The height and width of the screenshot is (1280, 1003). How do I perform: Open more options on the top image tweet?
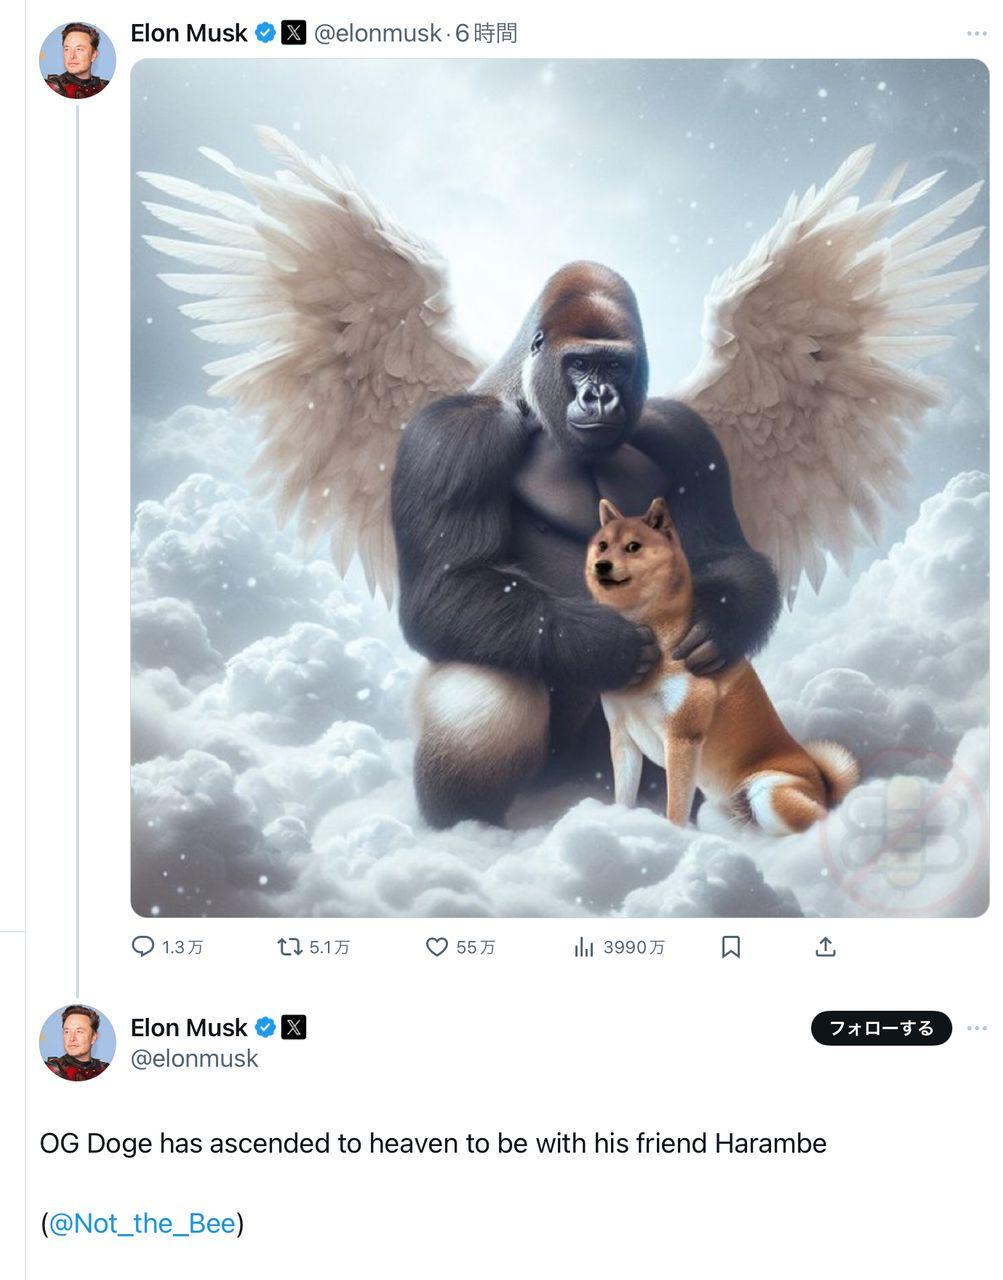coord(976,34)
